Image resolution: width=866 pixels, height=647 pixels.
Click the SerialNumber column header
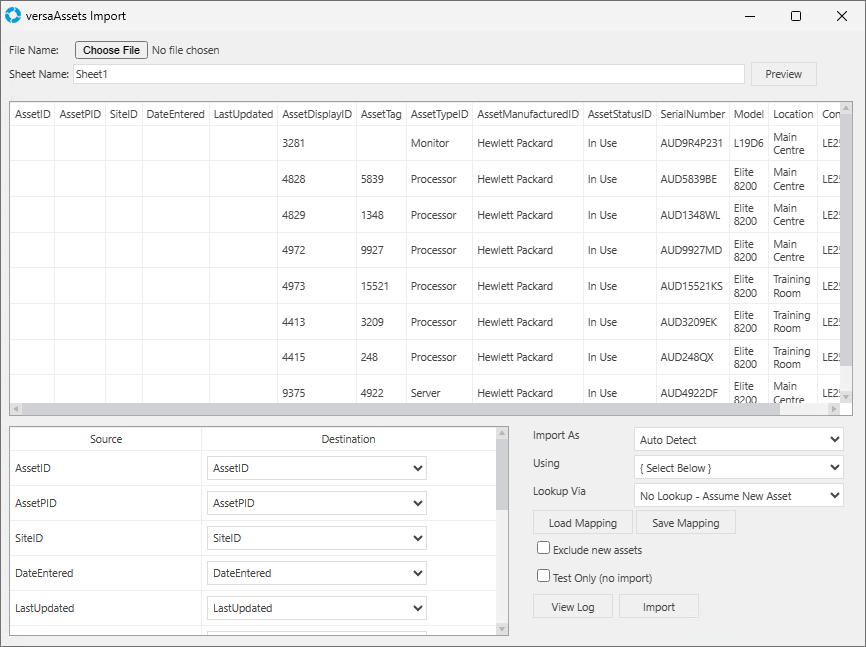click(x=692, y=114)
